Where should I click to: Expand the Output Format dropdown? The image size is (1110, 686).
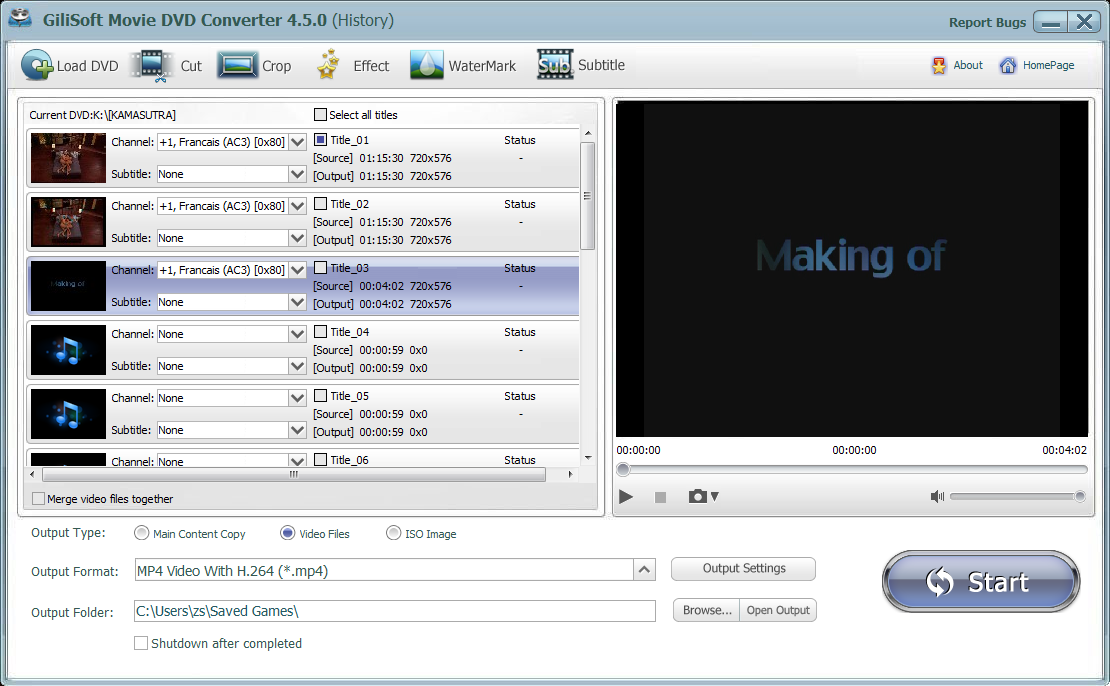[645, 569]
